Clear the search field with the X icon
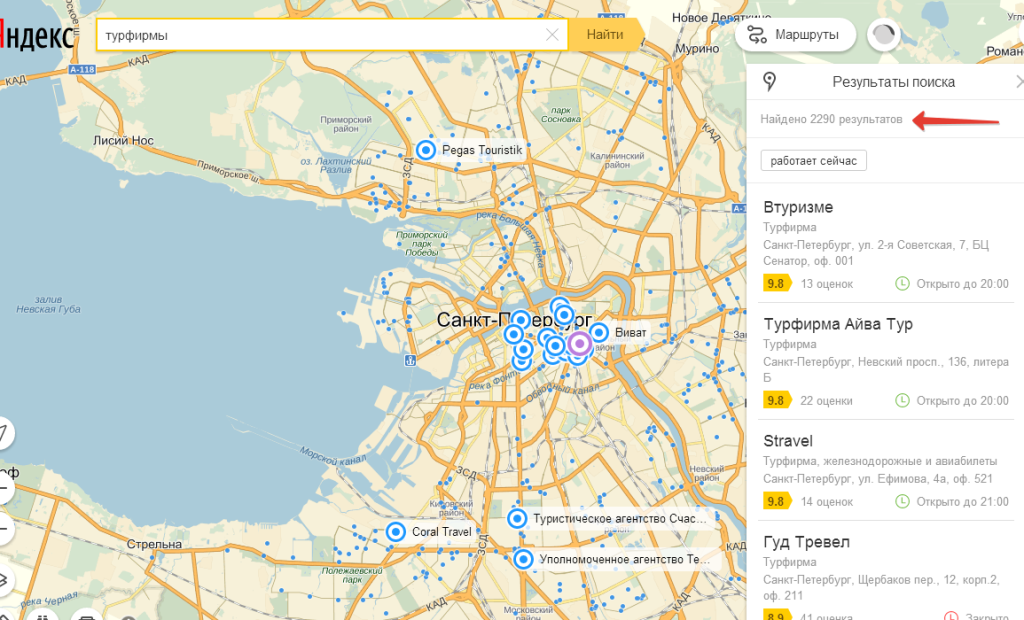Viewport: 1024px width, 620px height. (x=552, y=35)
